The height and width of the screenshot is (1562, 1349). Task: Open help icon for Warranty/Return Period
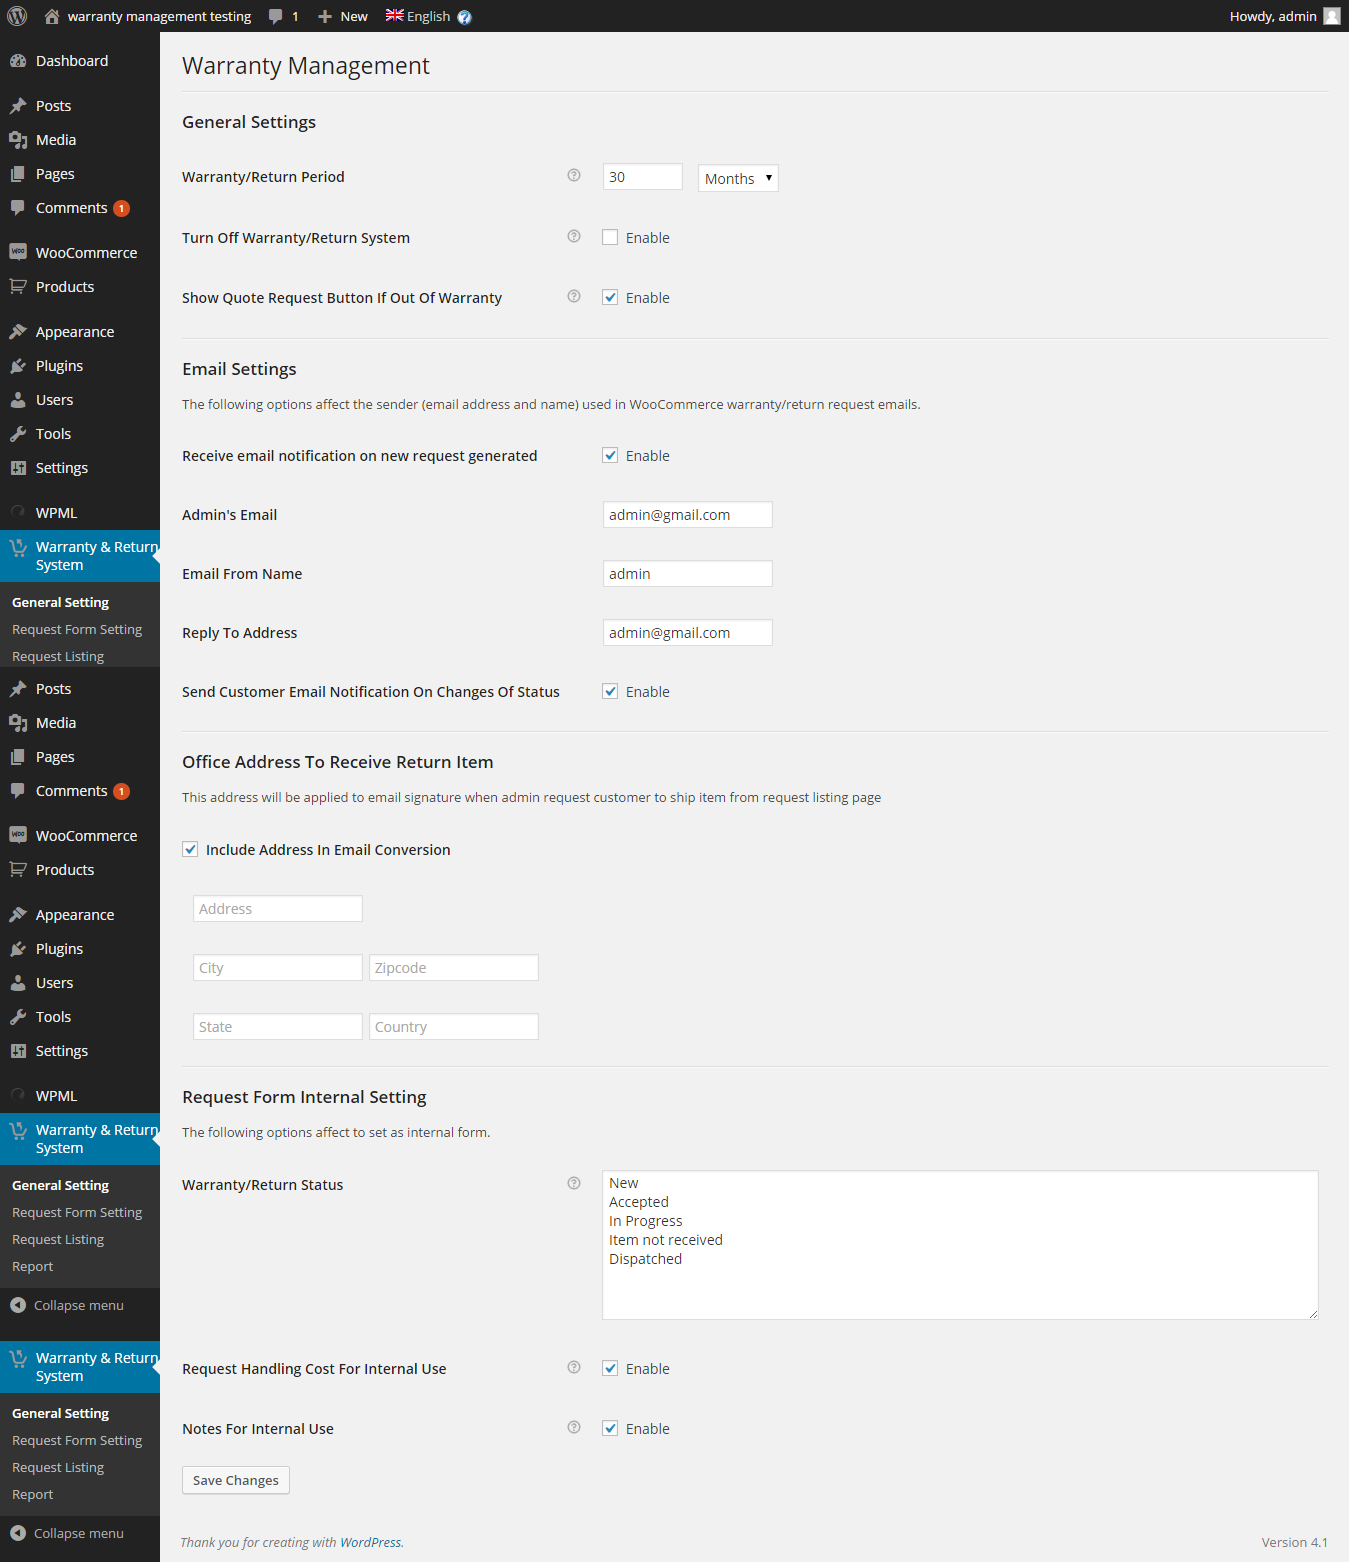click(574, 175)
